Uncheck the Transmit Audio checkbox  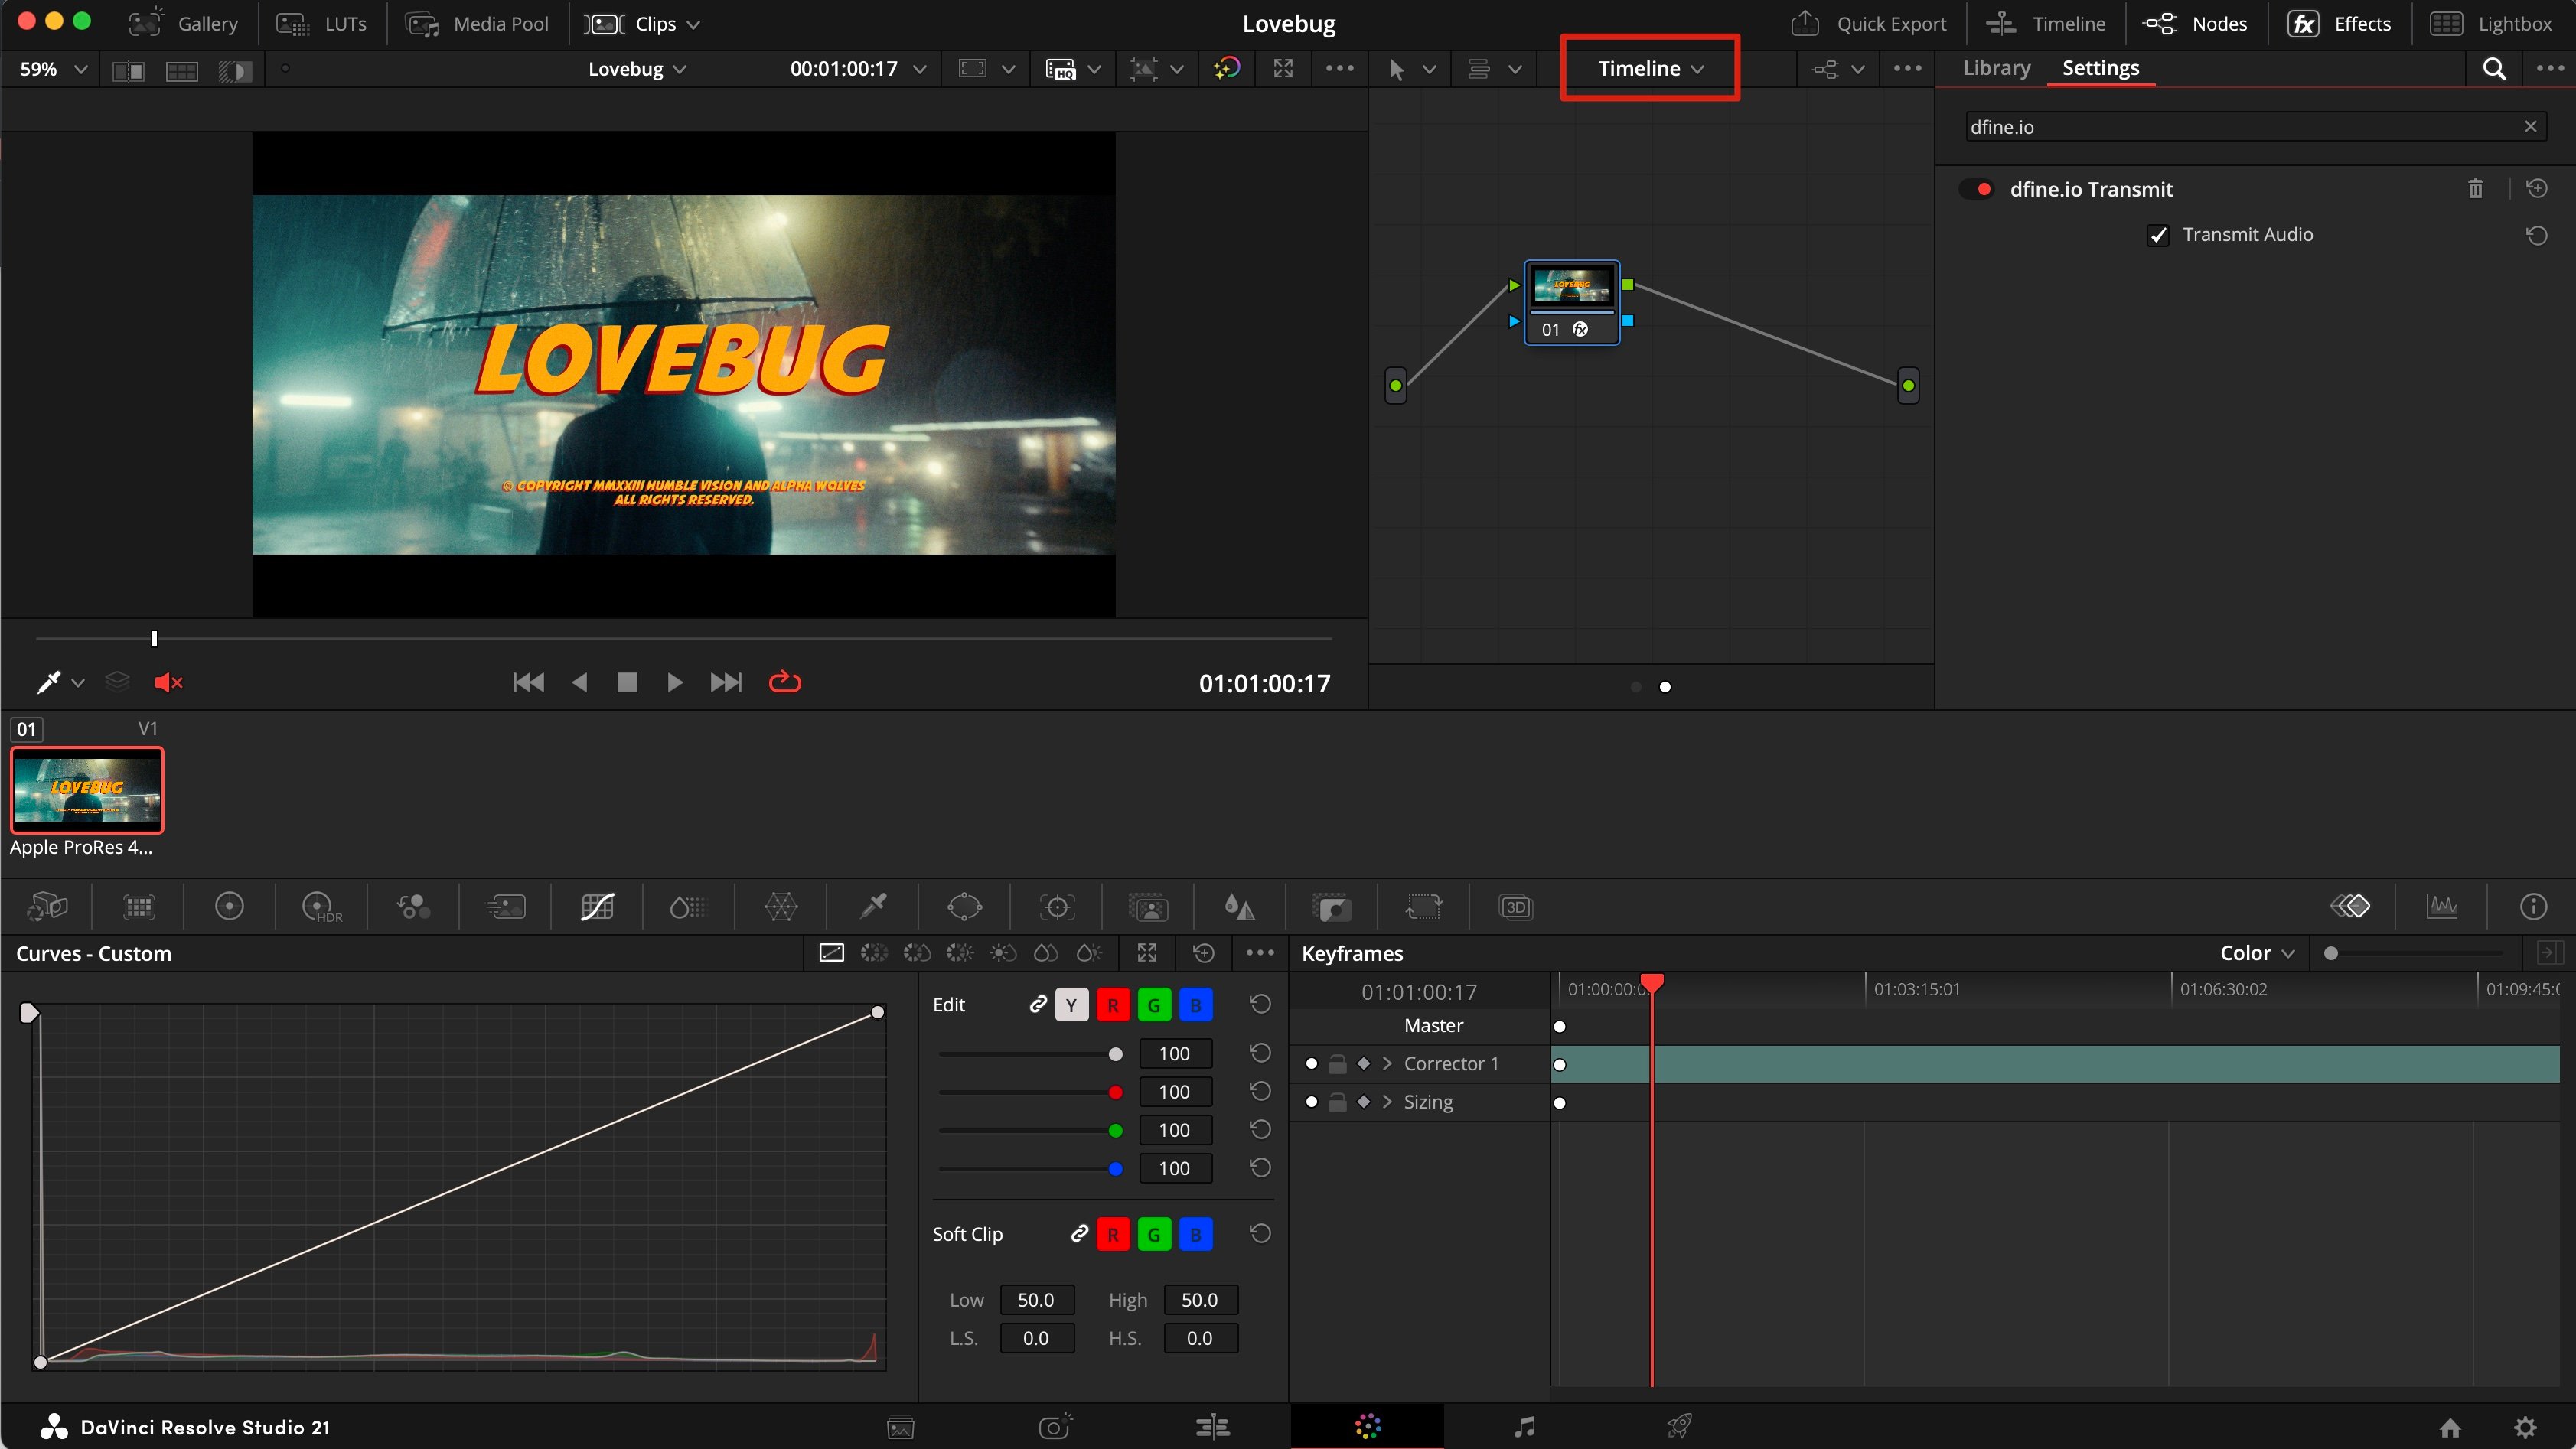[2158, 235]
